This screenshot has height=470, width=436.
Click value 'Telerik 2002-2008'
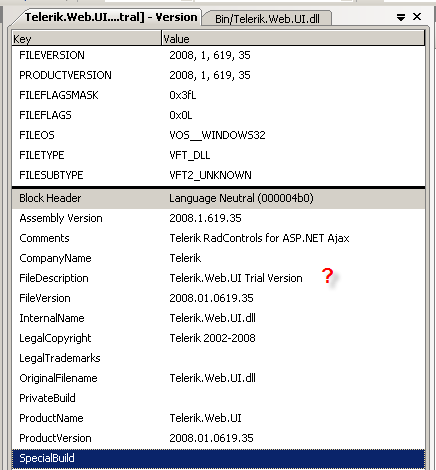tap(212, 338)
